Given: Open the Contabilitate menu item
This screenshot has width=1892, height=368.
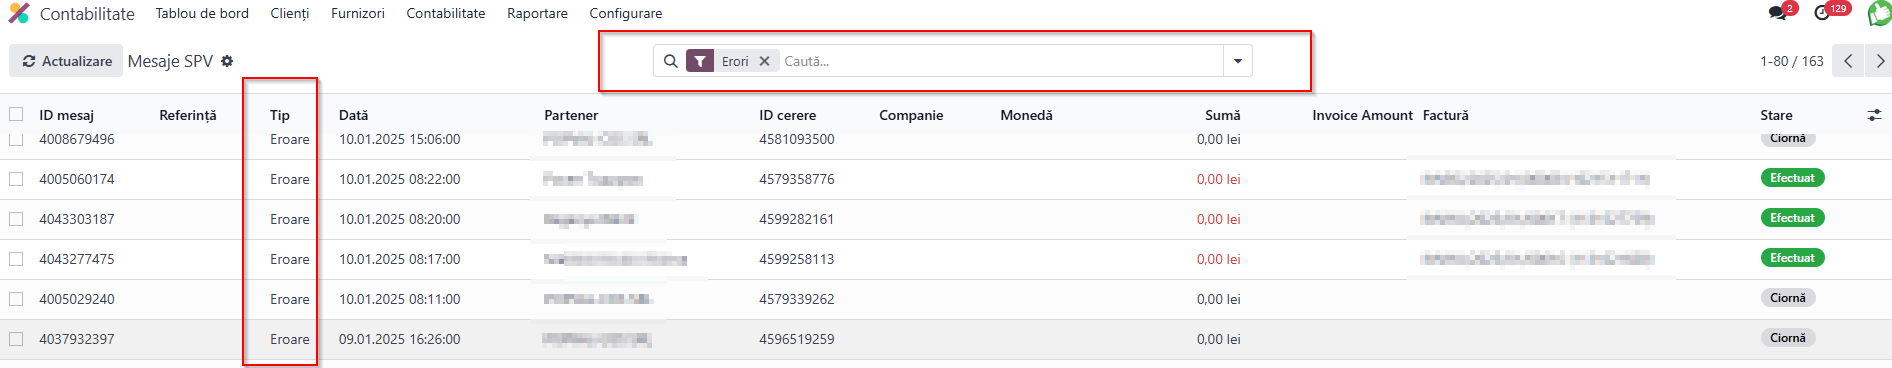Looking at the screenshot, I should [x=446, y=13].
